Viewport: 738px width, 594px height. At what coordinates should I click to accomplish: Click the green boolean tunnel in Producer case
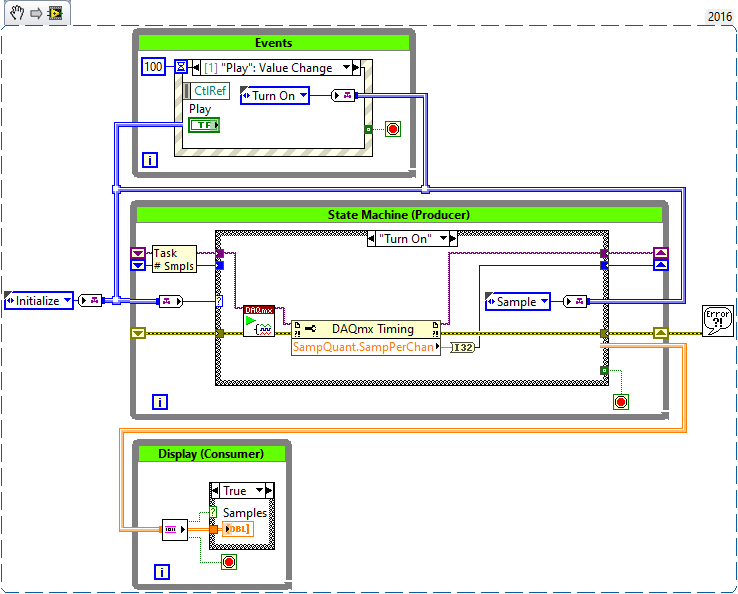coord(604,370)
